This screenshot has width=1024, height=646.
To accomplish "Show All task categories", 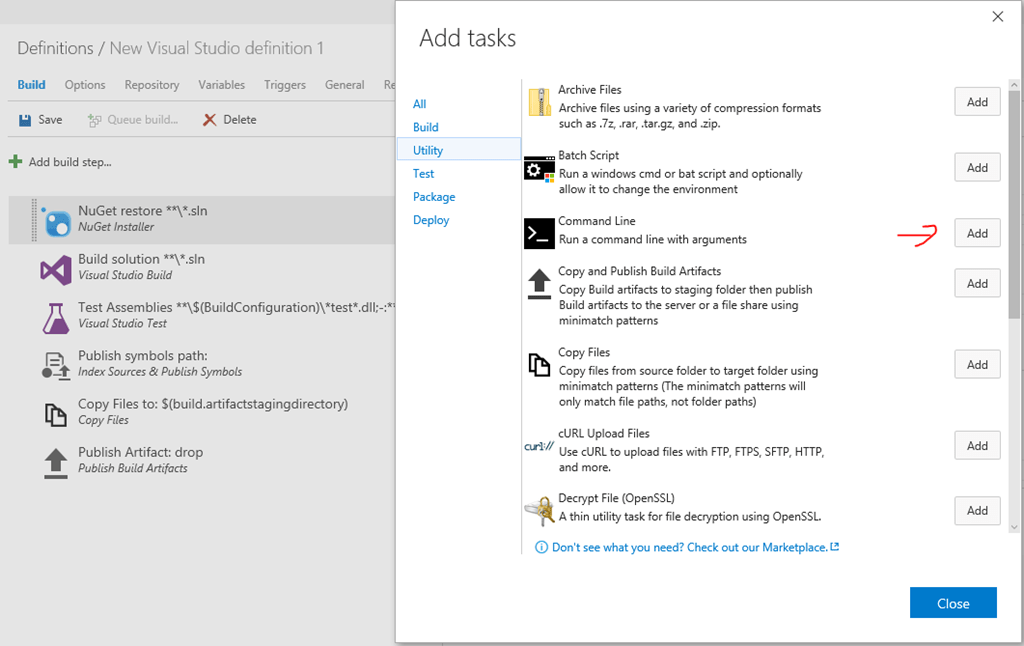I will click(419, 104).
